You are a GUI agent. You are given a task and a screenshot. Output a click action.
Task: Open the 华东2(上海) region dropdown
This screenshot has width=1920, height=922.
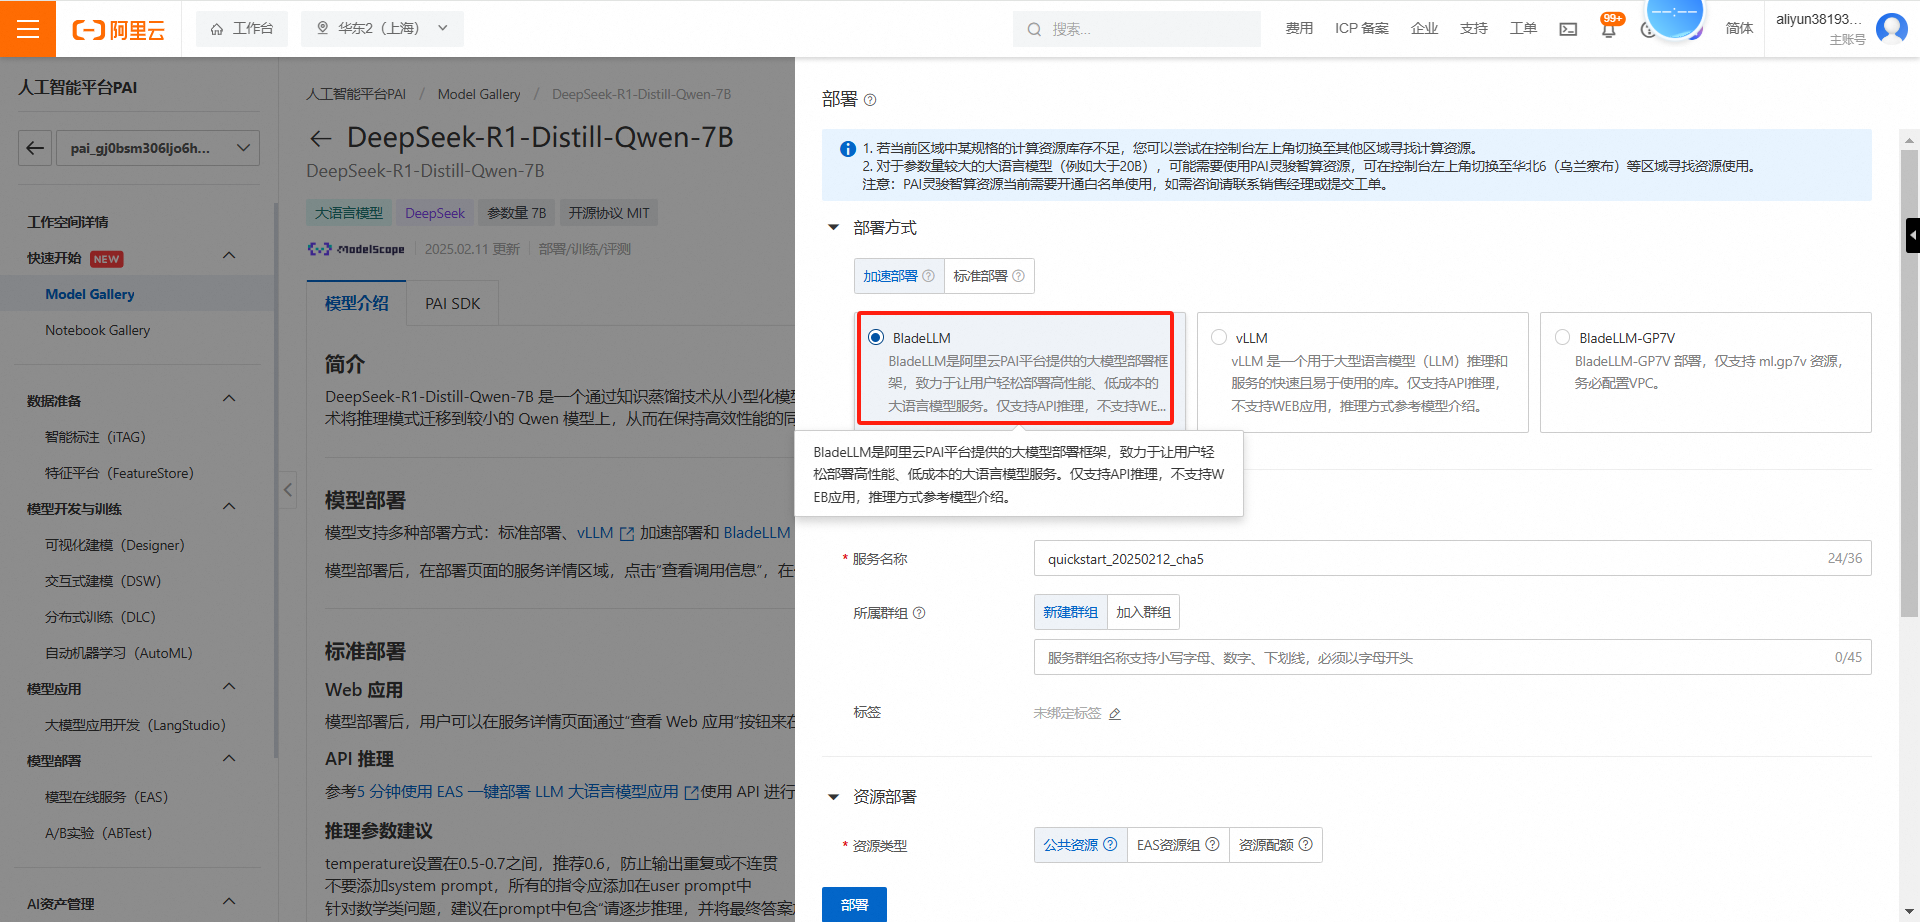(383, 29)
